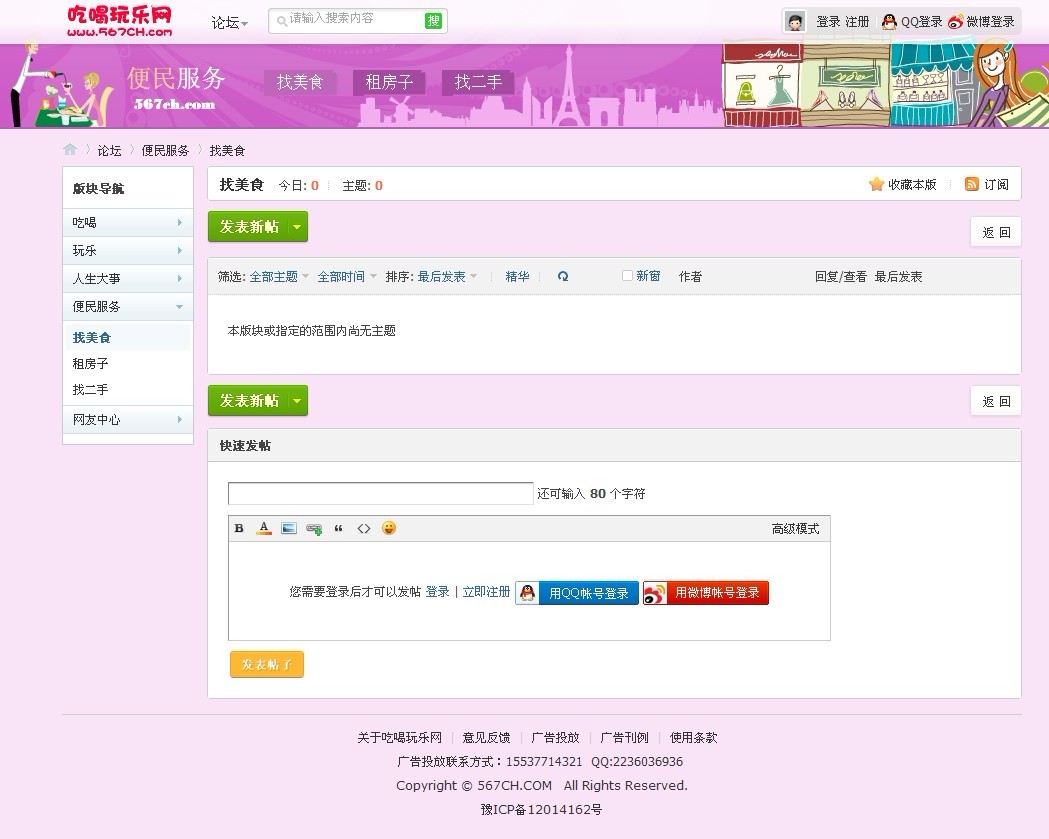The image size is (1049, 839).
Task: Click the RSS subscribe icon
Action: (971, 184)
